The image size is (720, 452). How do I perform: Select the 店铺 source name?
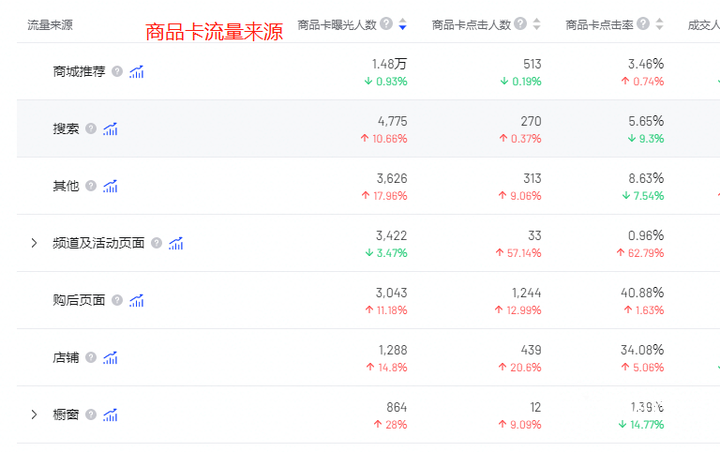click(x=66, y=357)
